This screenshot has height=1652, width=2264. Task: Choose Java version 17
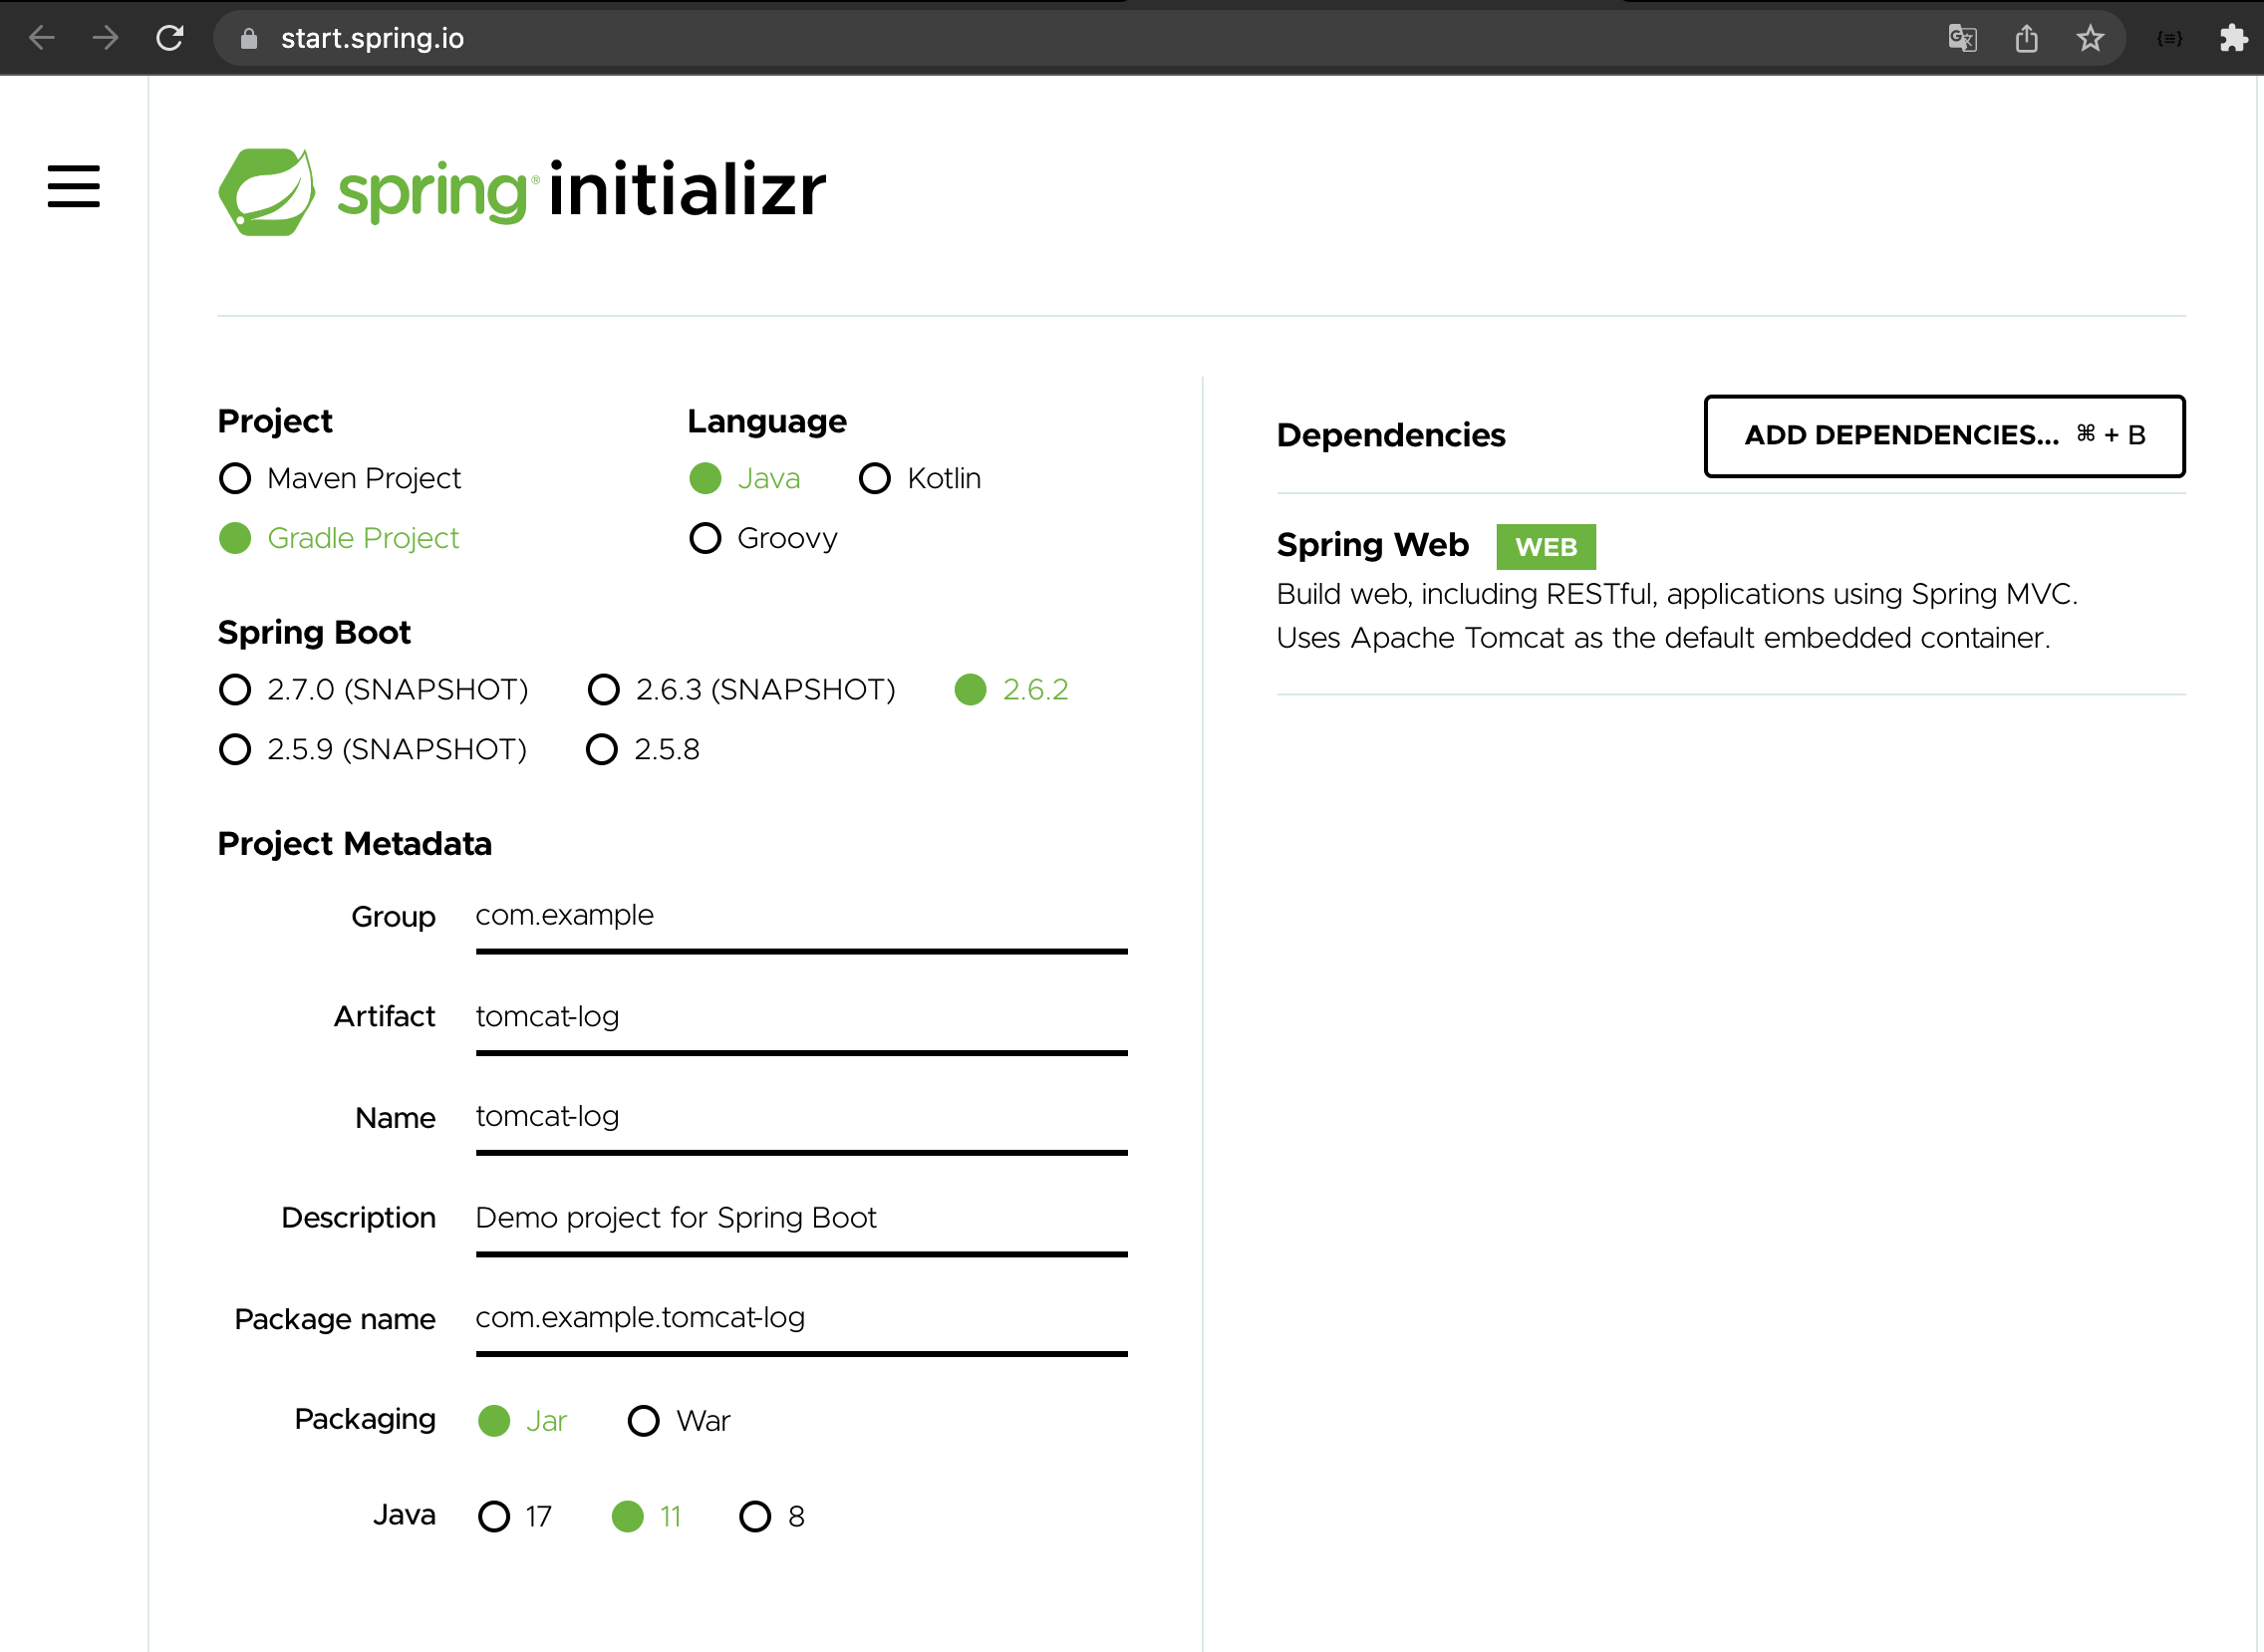(494, 1517)
